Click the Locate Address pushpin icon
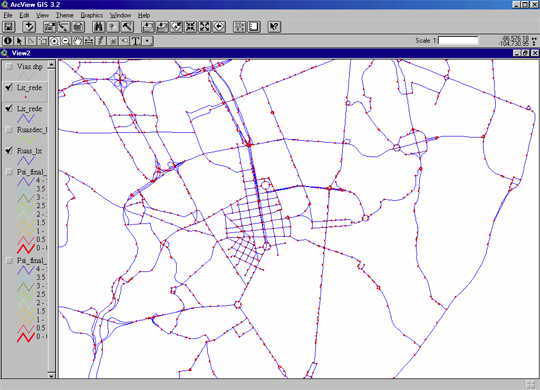Image resolution: width=540 pixels, height=390 pixels. (x=113, y=27)
